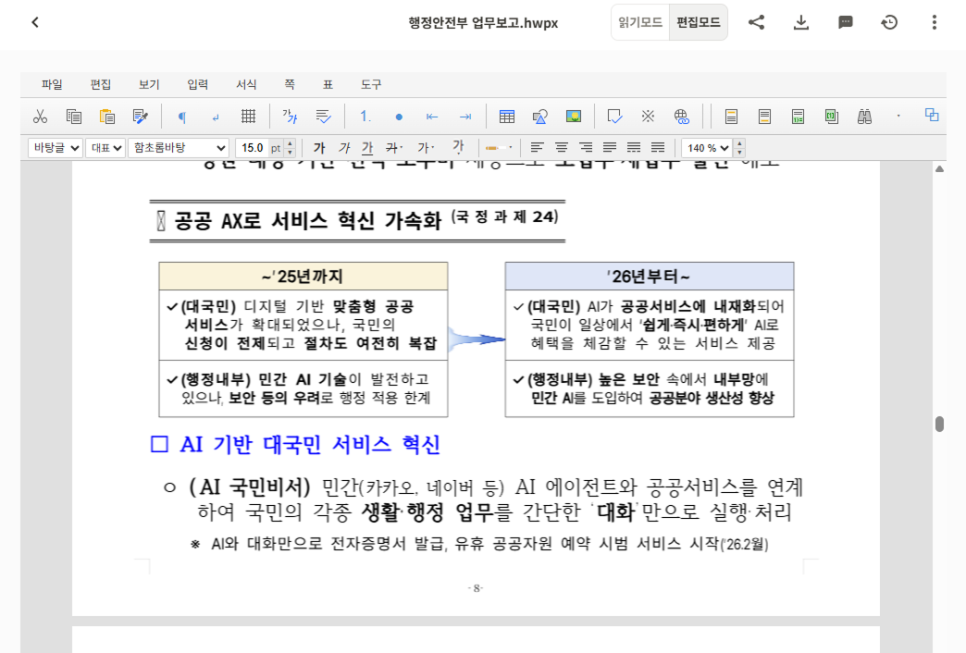Open the 도구 menu
The image size is (966, 653).
371,84
